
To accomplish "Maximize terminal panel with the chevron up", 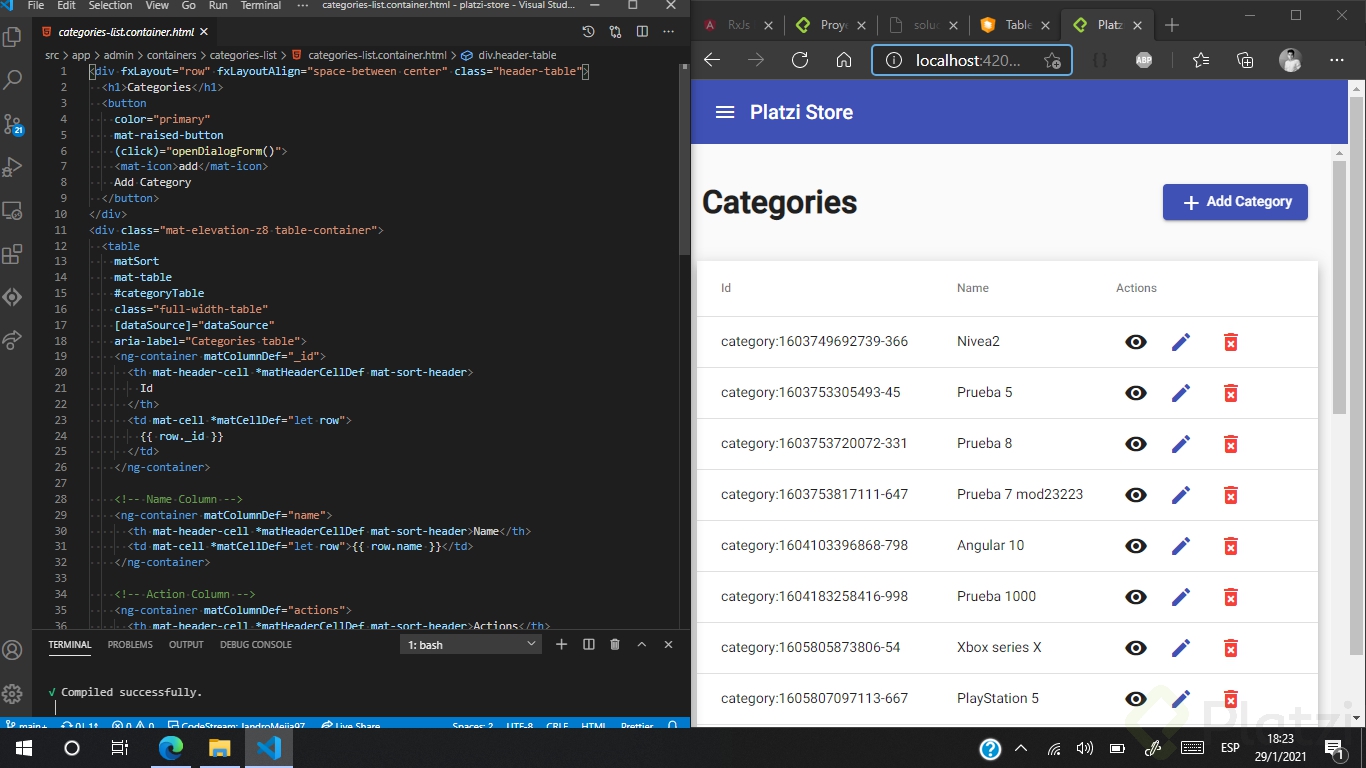I will coord(642,645).
